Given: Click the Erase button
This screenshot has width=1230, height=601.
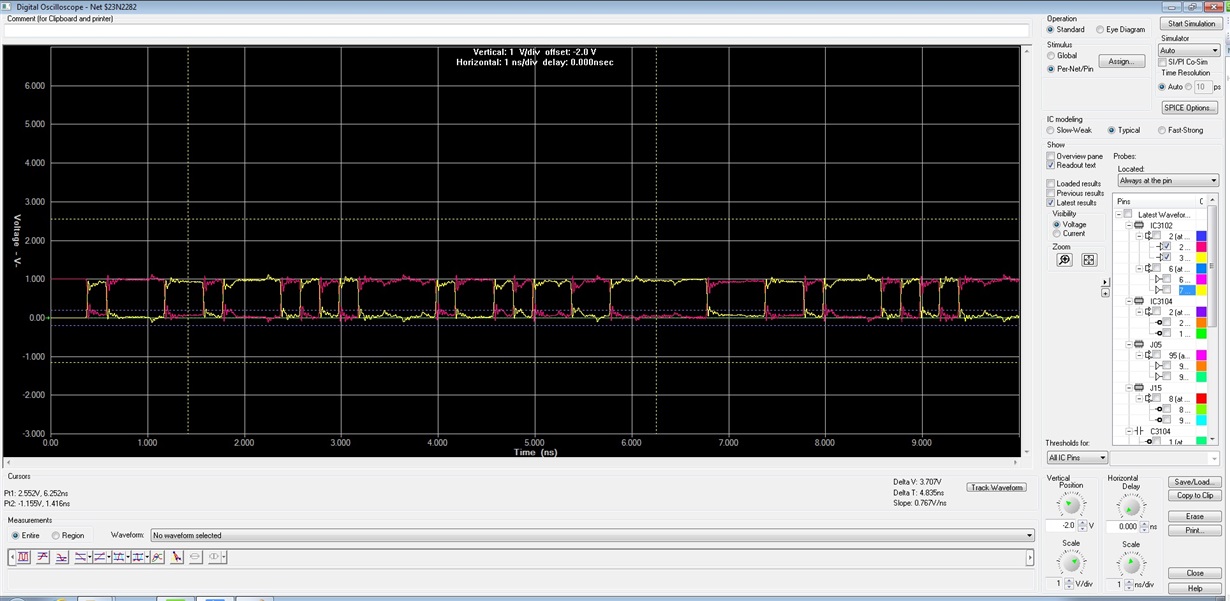Looking at the screenshot, I should pos(1195,517).
